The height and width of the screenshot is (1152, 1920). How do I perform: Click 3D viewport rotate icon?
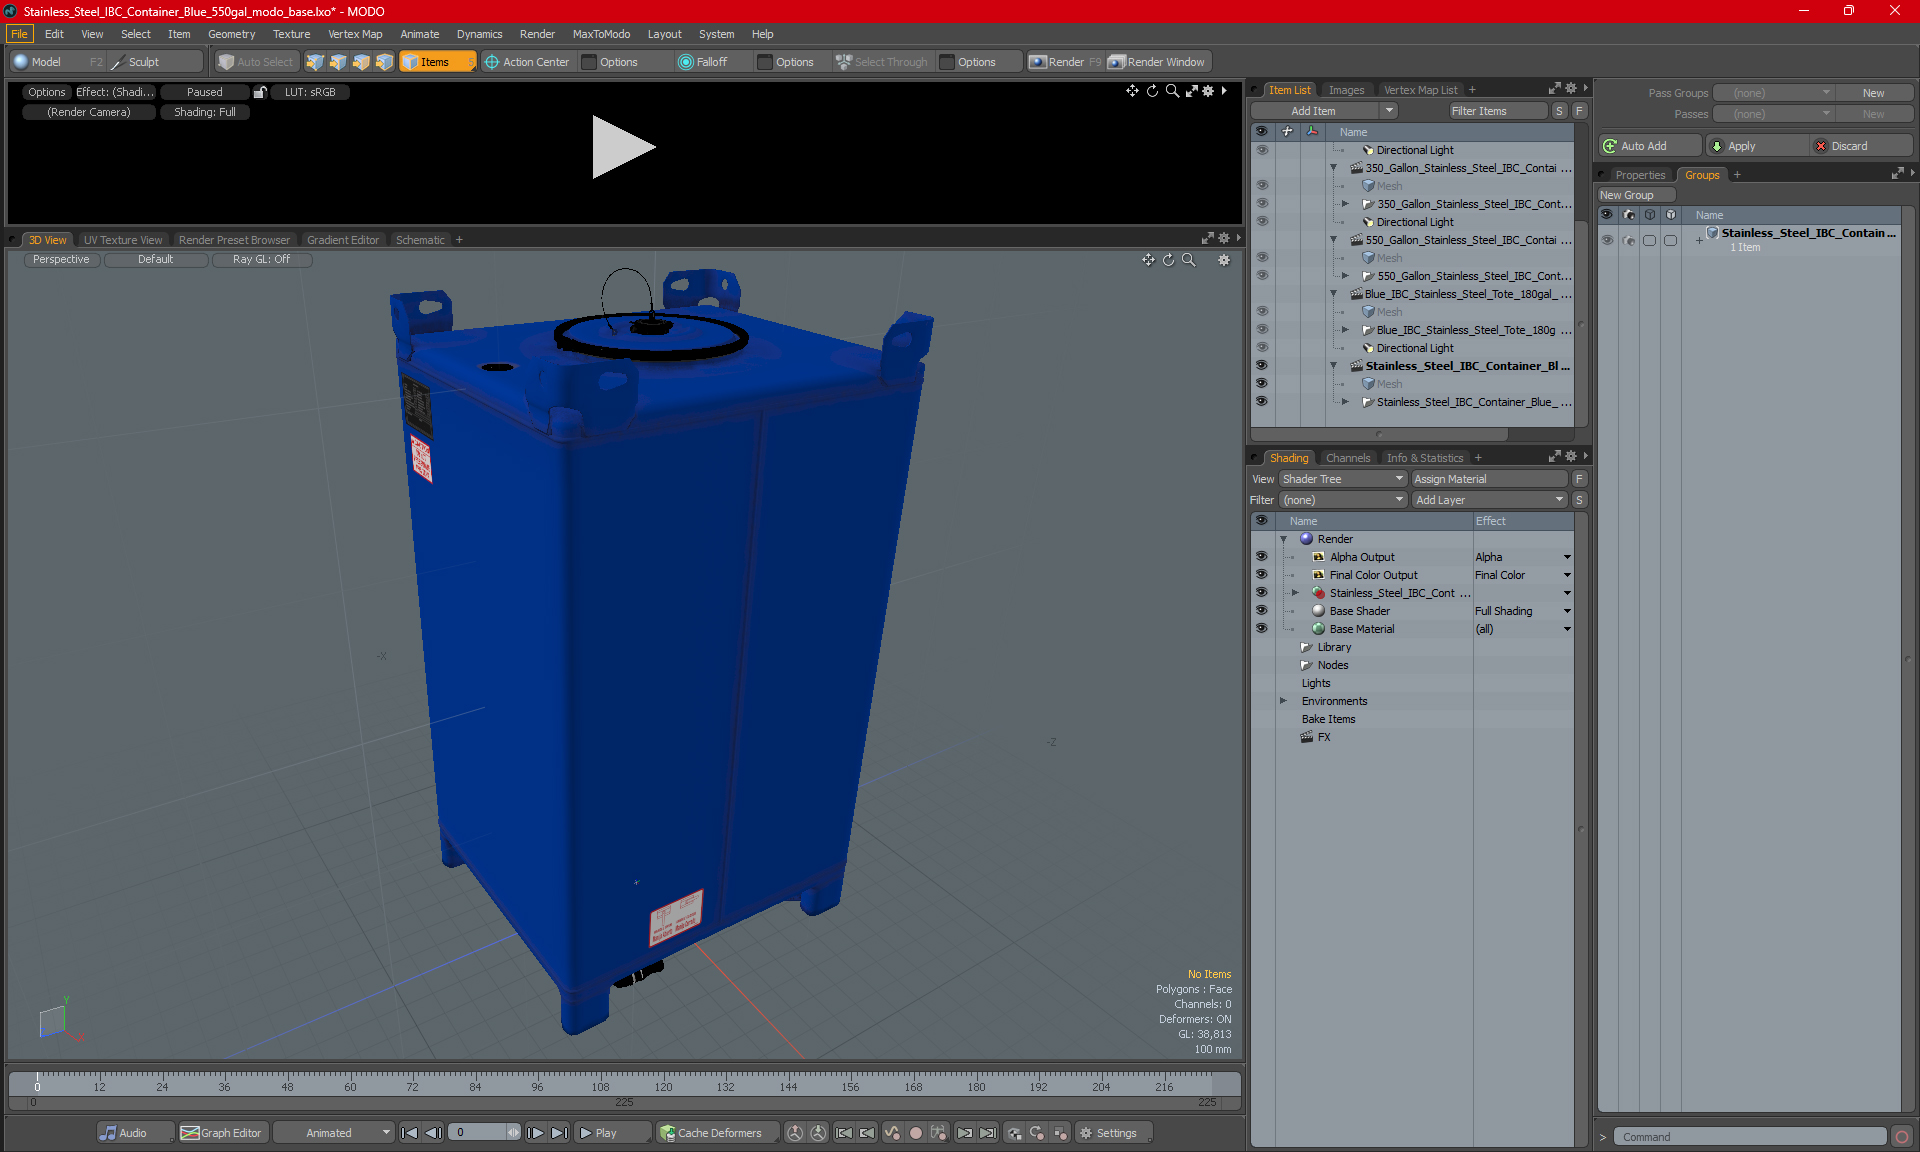pos(1168,260)
